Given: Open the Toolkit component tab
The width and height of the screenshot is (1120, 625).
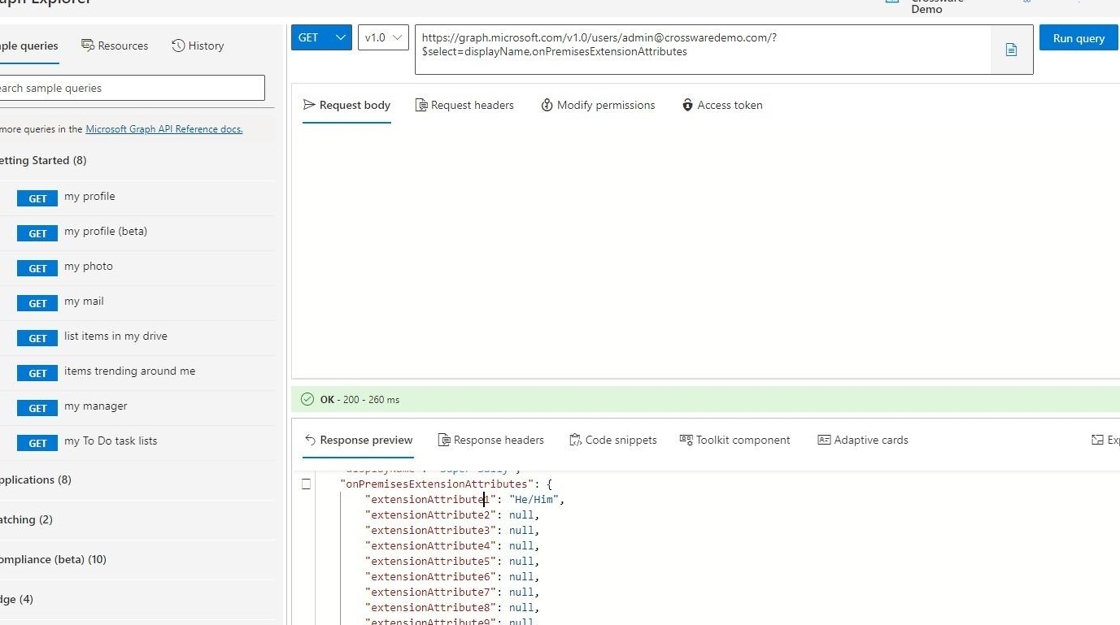Looking at the screenshot, I should [x=734, y=440].
